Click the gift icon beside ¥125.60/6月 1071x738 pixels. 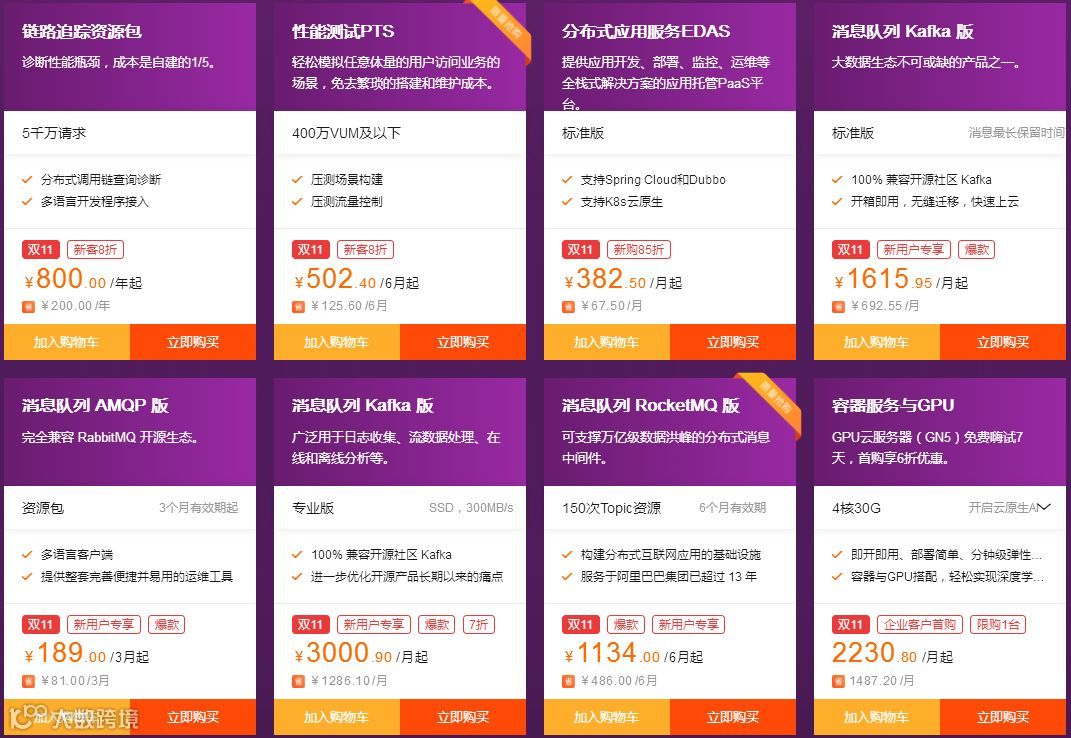coord(298,307)
